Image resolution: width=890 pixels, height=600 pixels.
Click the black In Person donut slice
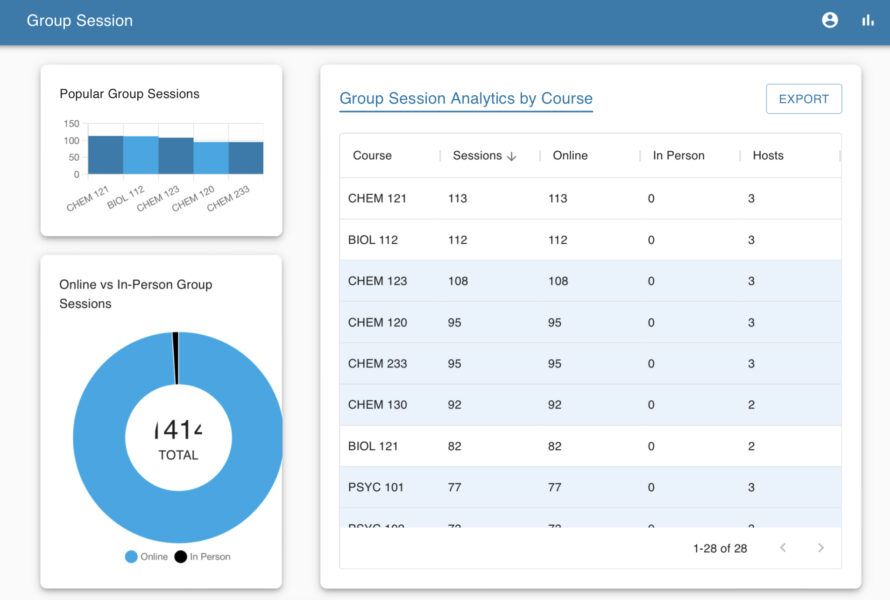tap(175, 358)
